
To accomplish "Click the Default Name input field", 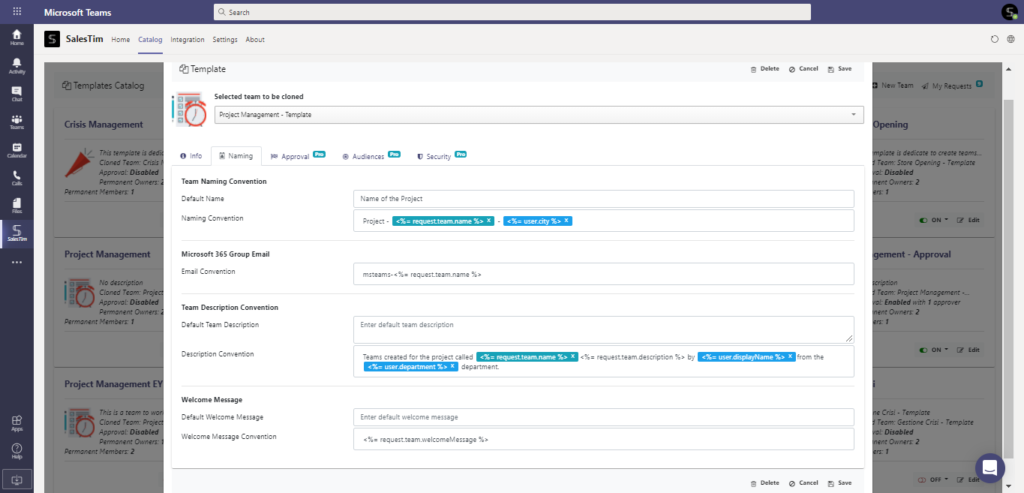I will pos(603,199).
